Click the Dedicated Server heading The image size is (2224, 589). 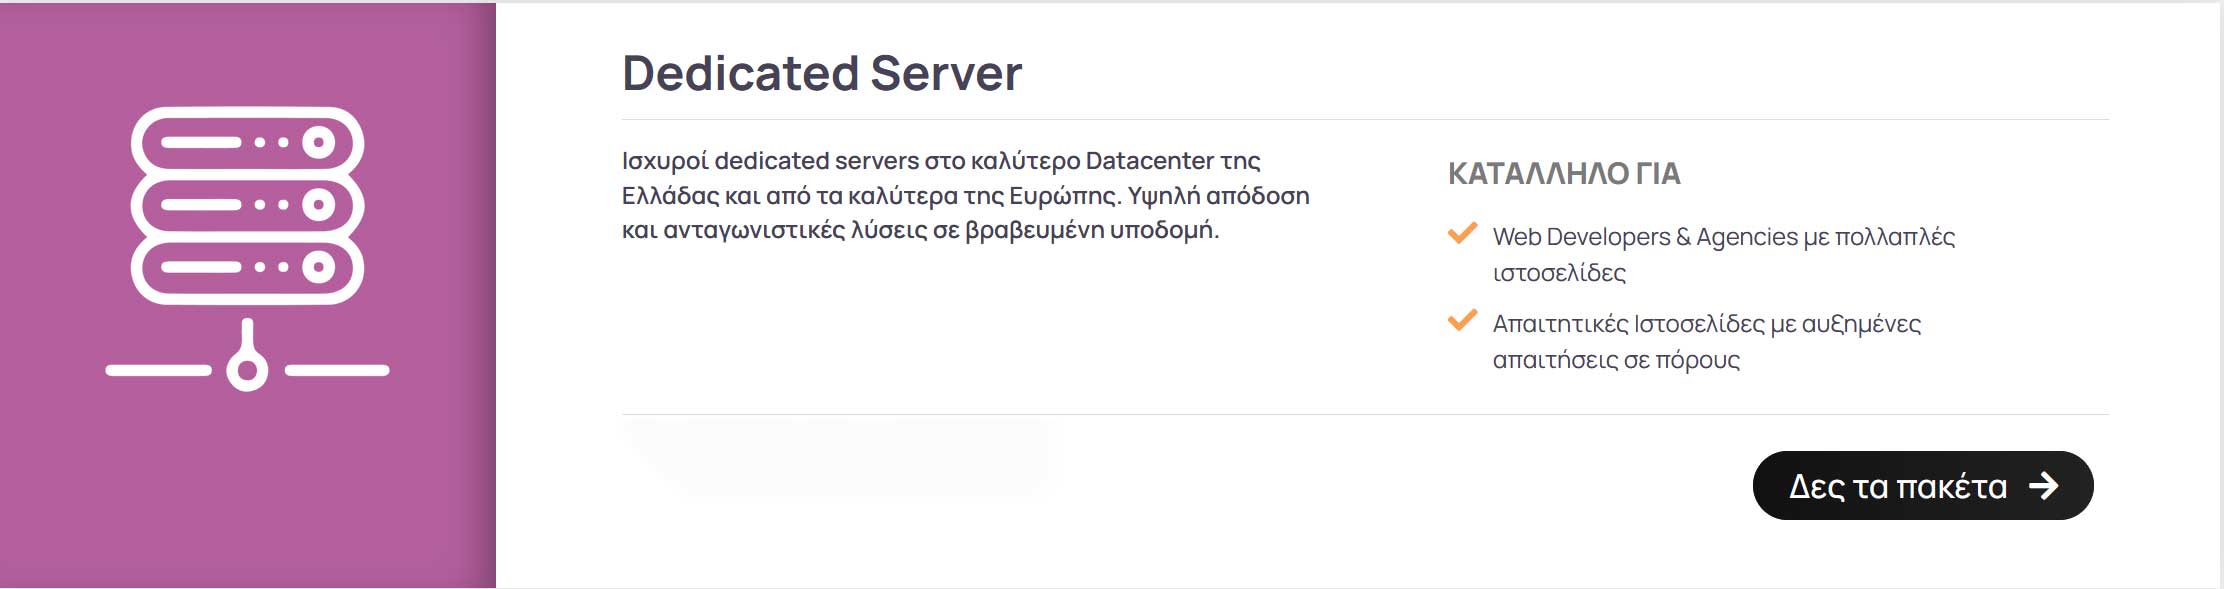tap(822, 73)
